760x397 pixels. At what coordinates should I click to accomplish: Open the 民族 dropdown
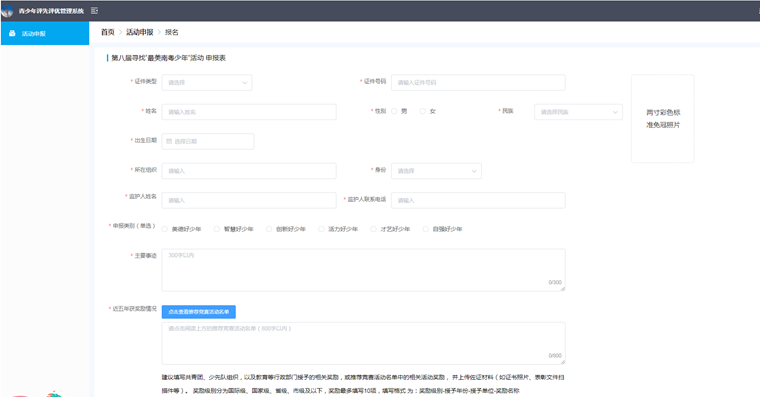click(x=578, y=112)
